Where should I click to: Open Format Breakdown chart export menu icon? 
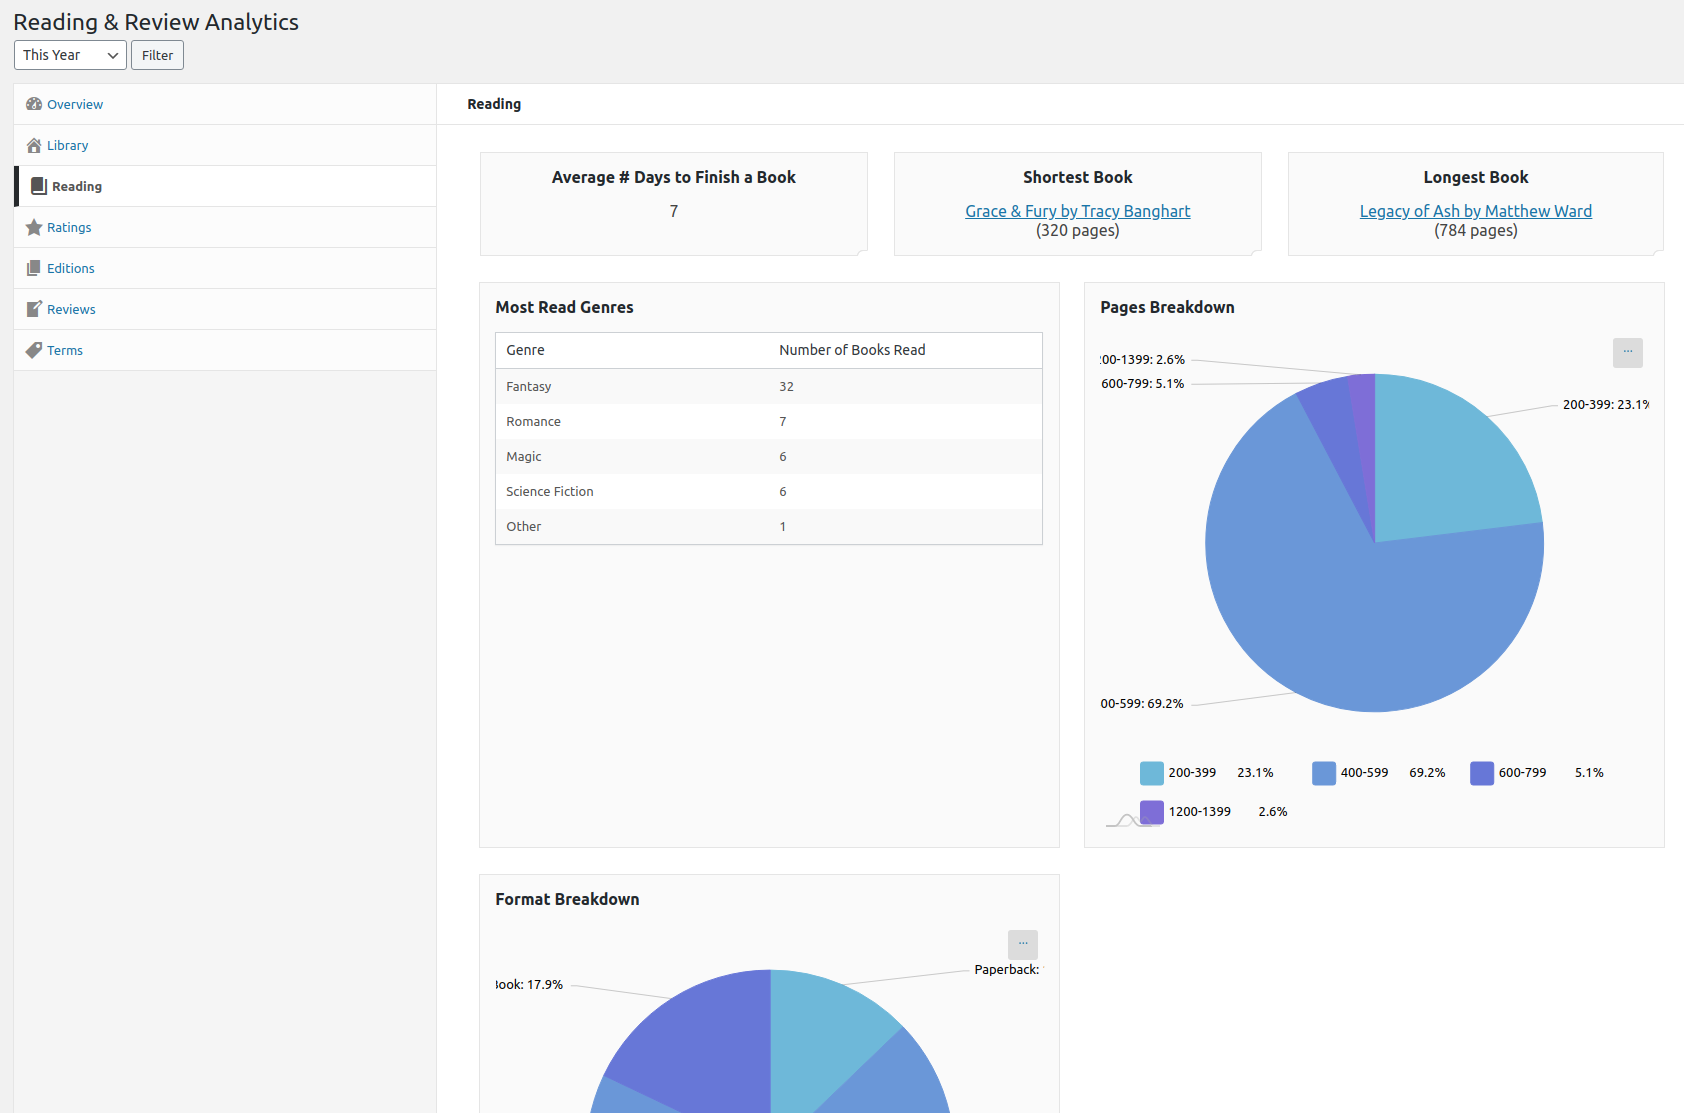click(1022, 944)
